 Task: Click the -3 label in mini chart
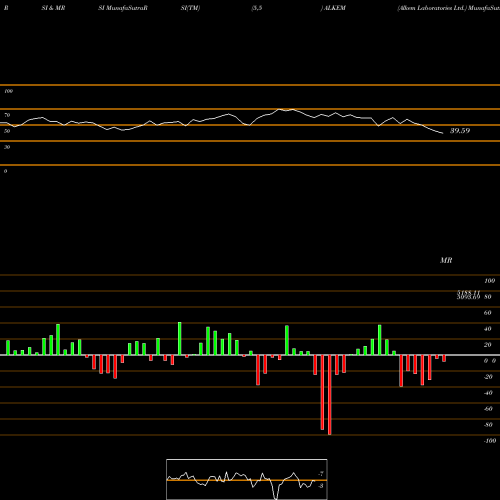tap(321, 486)
